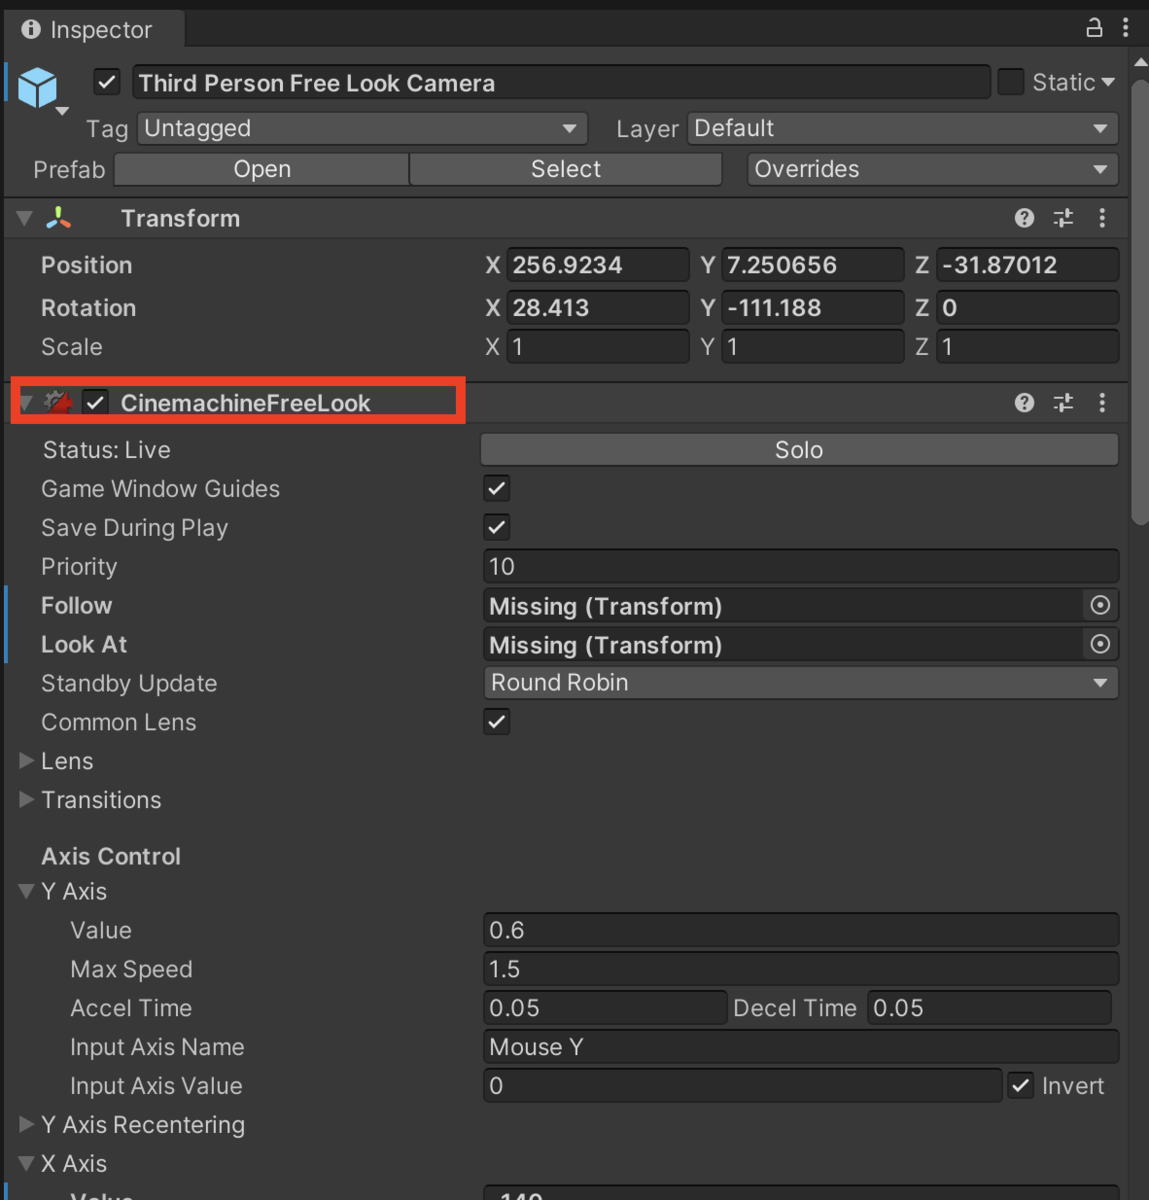Screen dimensions: 1149x1200
Task: Click the Position X field
Action: pyautogui.click(x=597, y=265)
